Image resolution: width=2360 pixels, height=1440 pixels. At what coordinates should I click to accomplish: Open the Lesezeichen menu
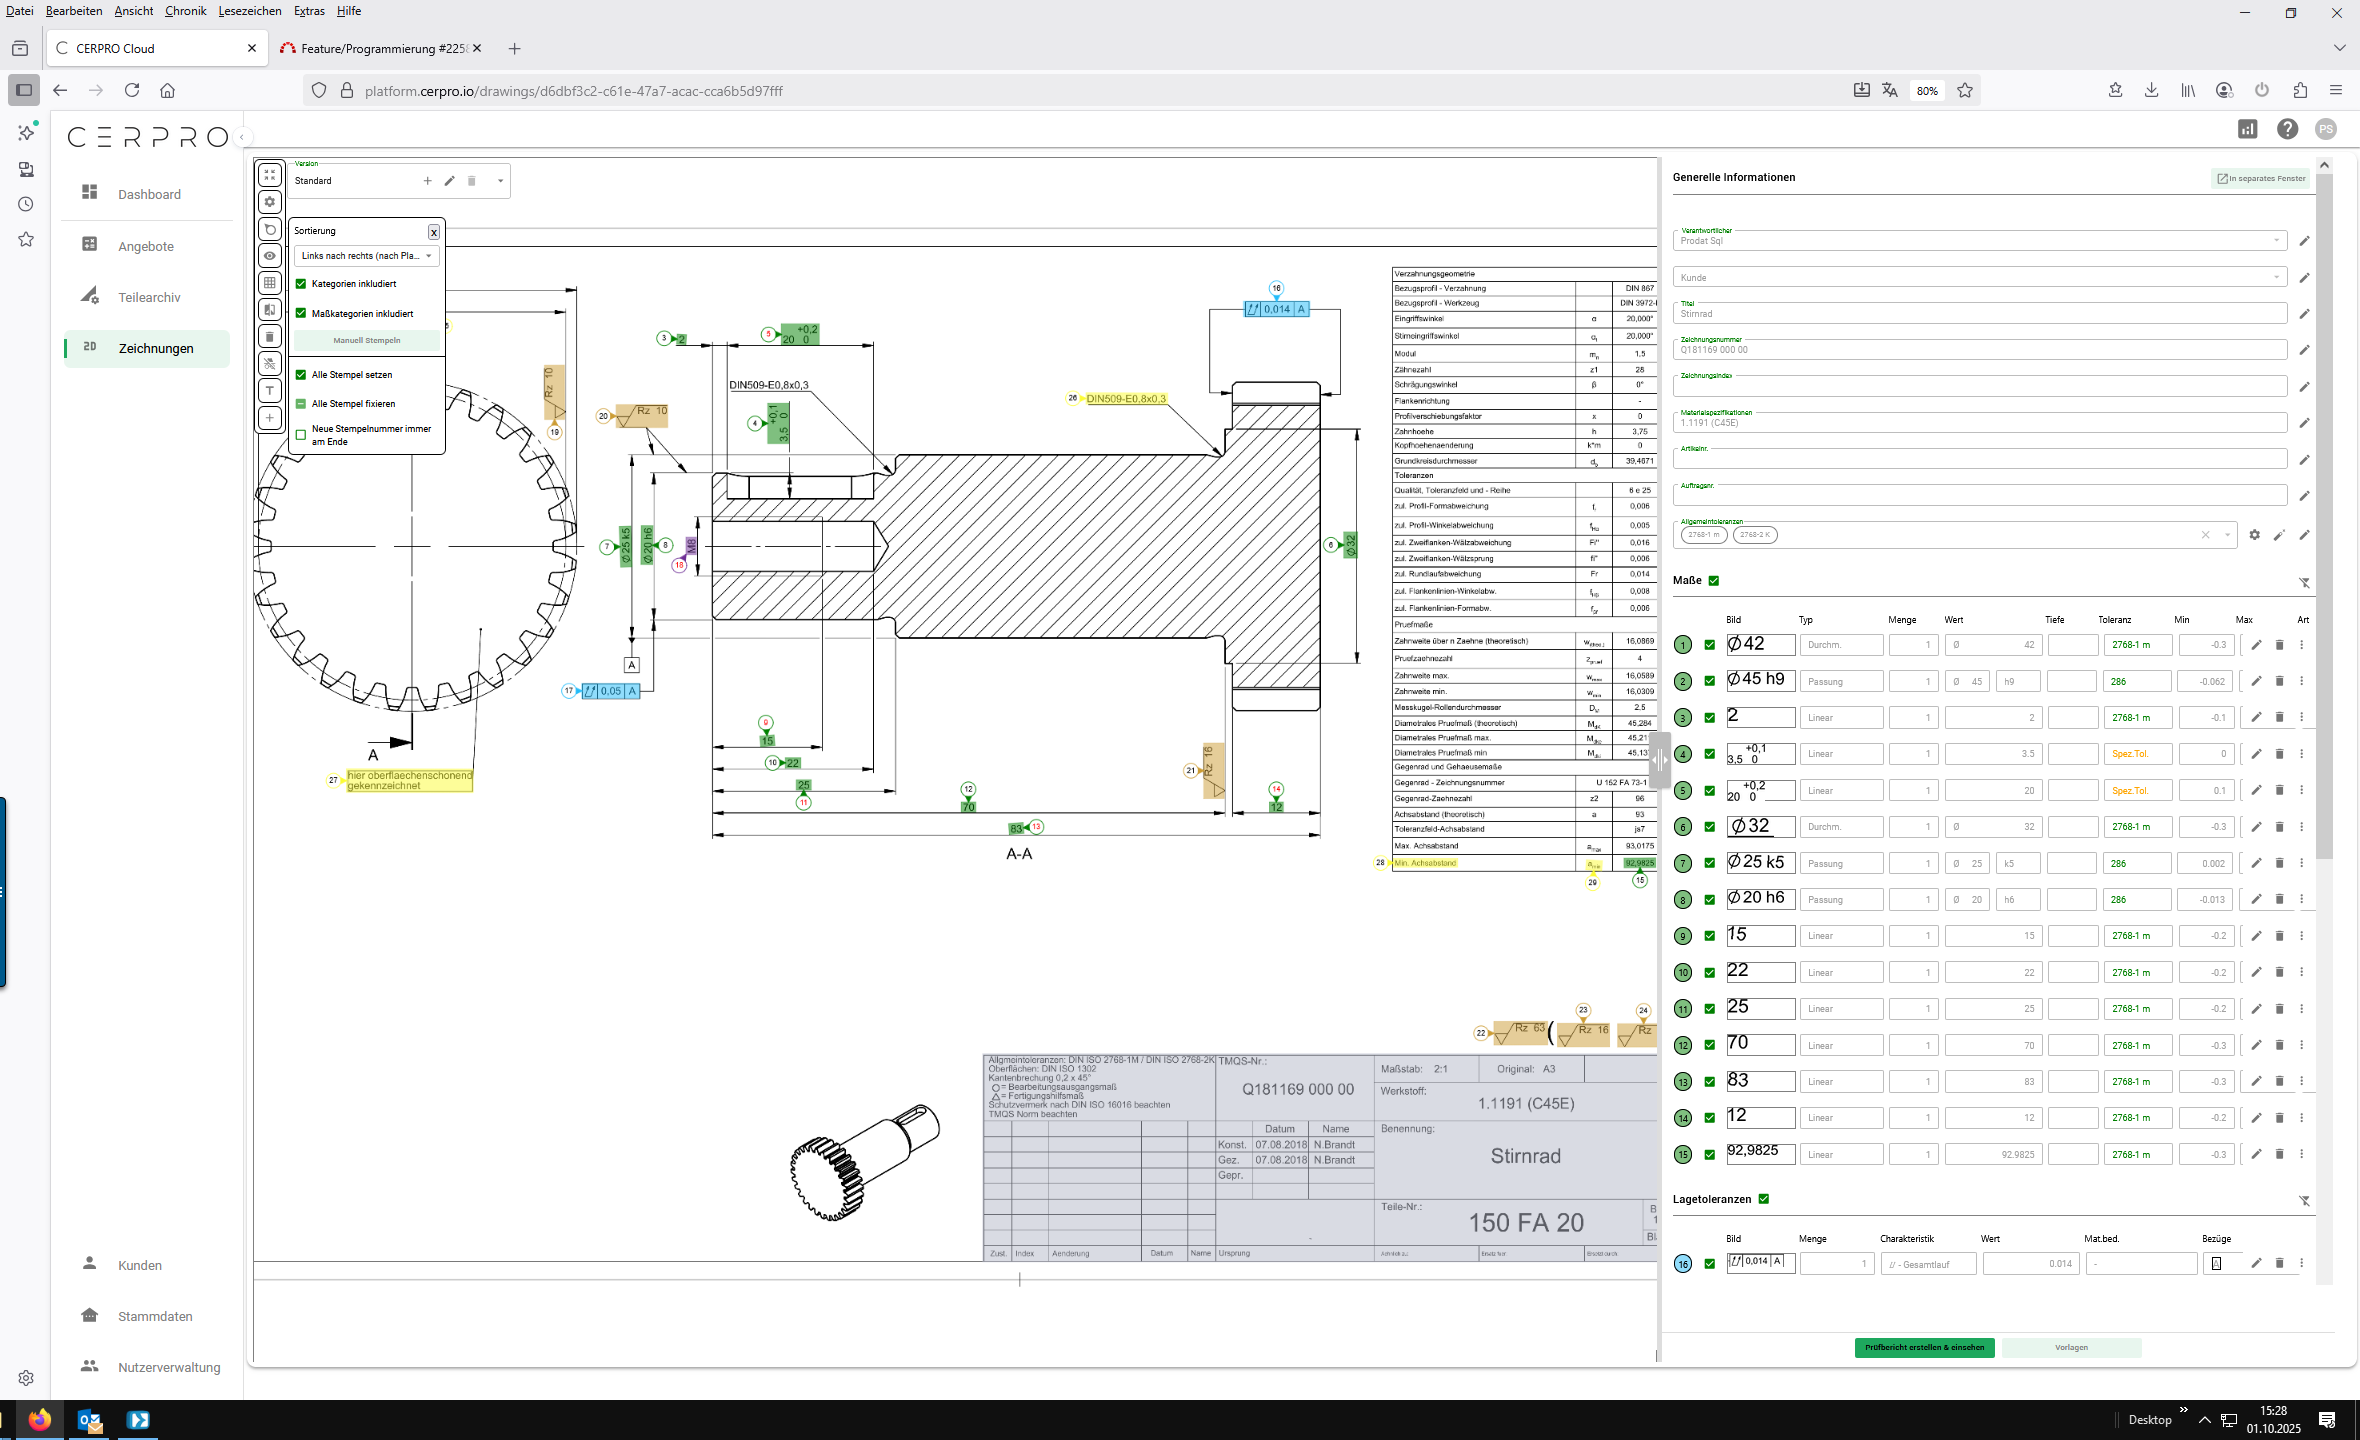point(249,11)
